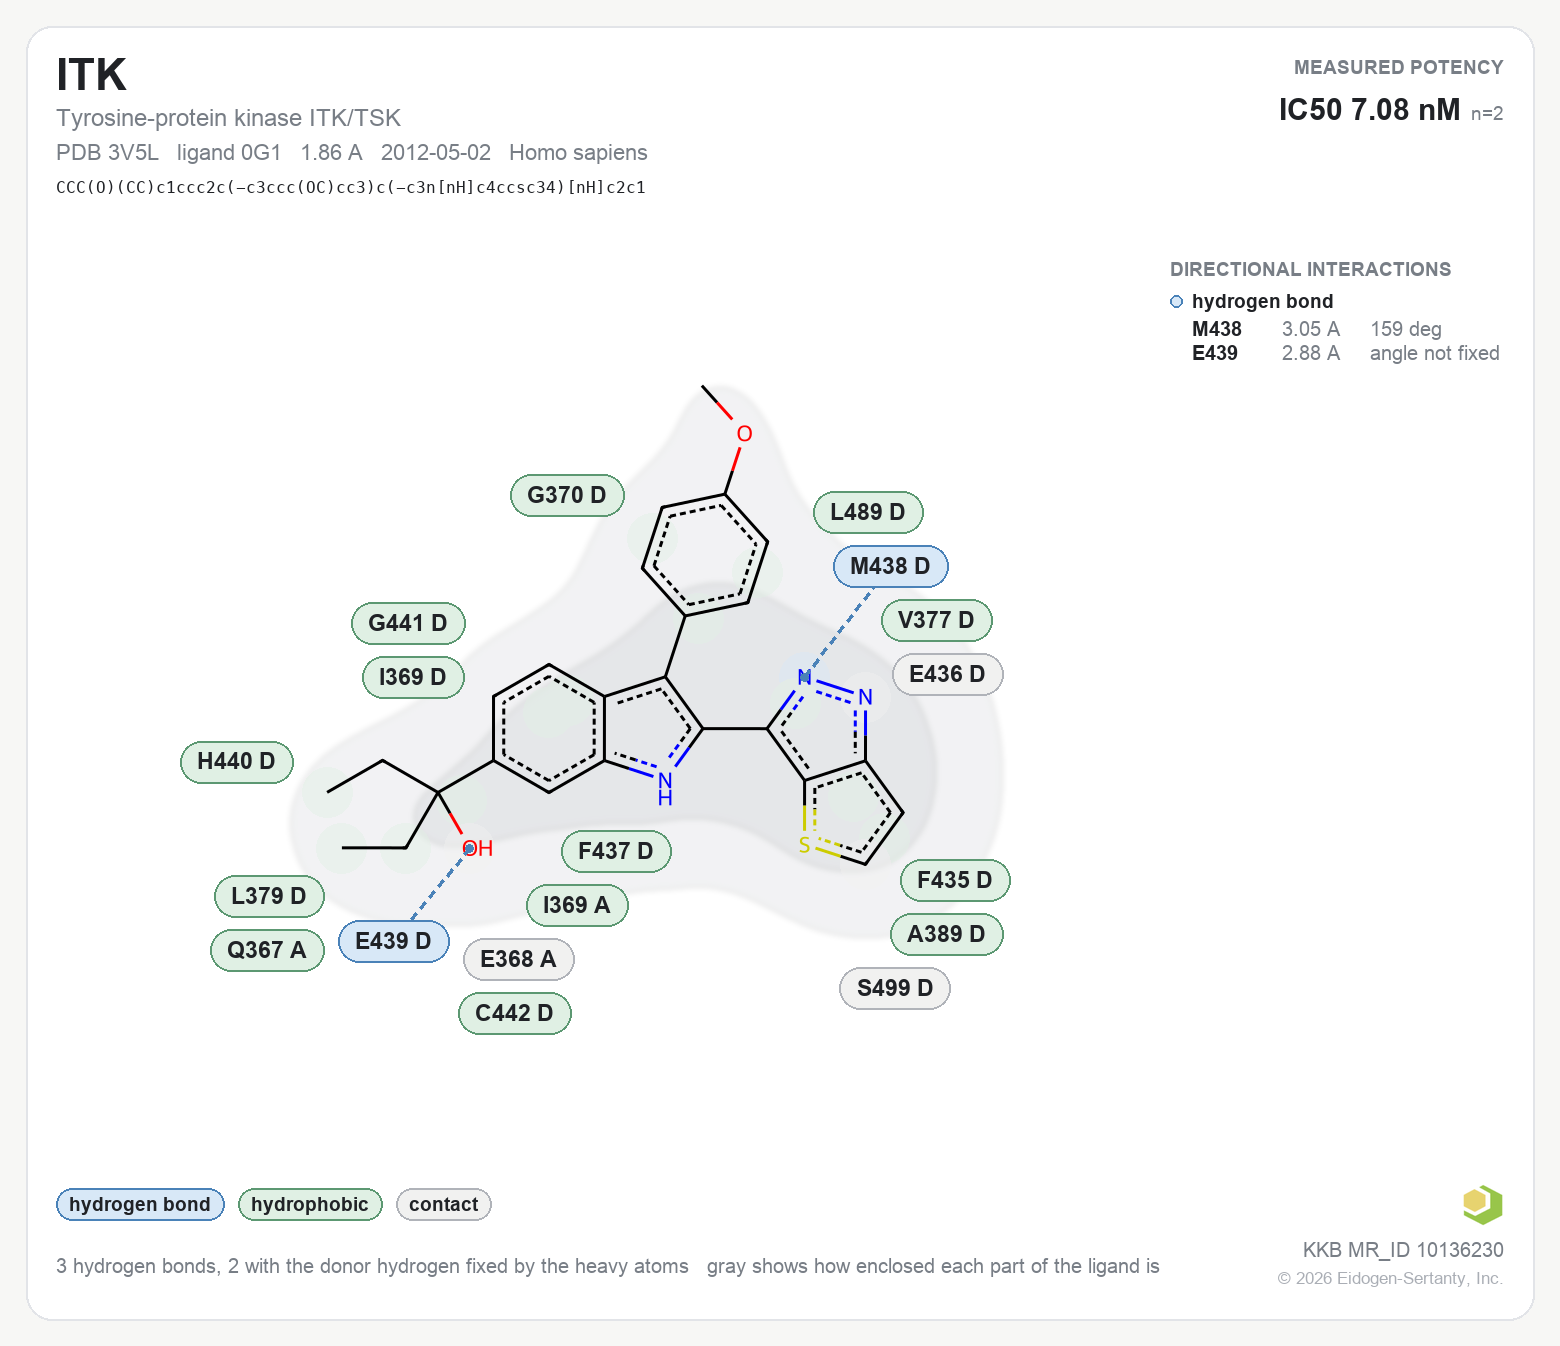The height and width of the screenshot is (1346, 1560).
Task: Select the Q367 A residue label
Action: point(267,950)
